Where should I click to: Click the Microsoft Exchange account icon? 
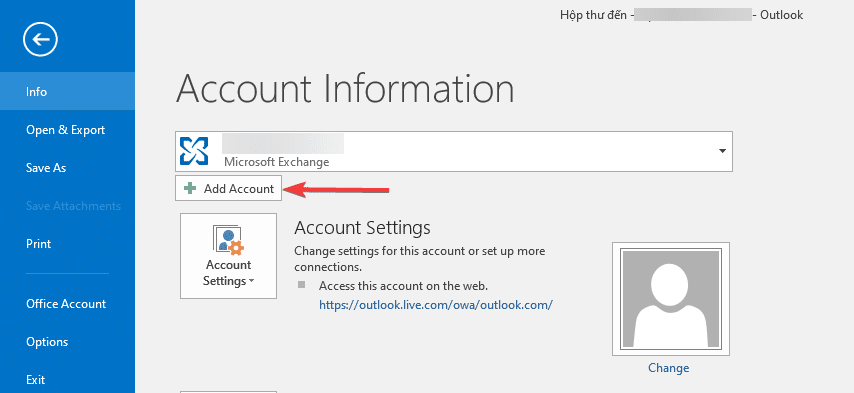point(194,151)
